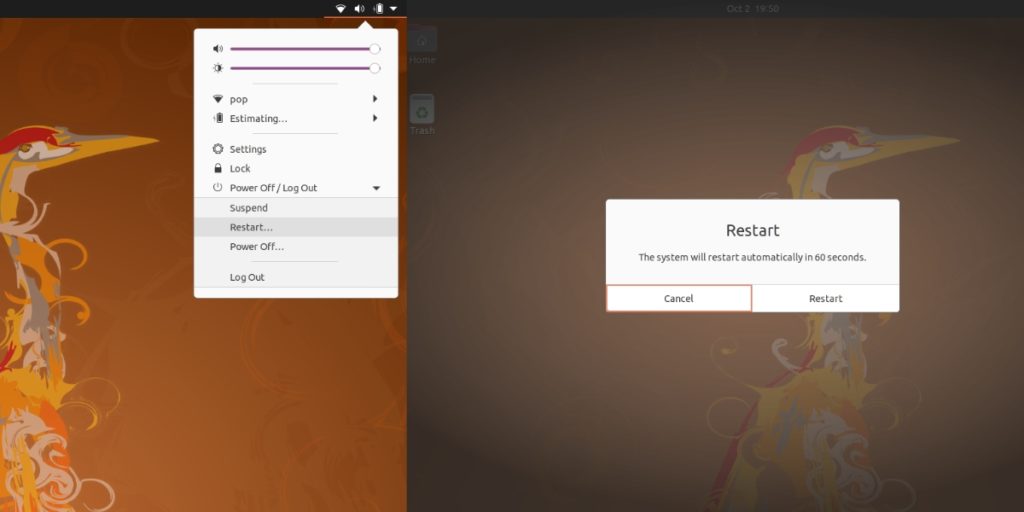Viewport: 1024px width, 512px height.
Task: Click the Wi-Fi icon next to pop
Action: pyautogui.click(x=218, y=99)
